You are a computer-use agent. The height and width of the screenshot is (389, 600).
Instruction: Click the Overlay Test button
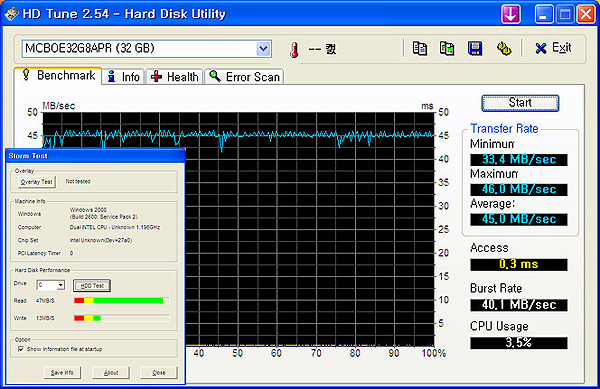(x=37, y=182)
